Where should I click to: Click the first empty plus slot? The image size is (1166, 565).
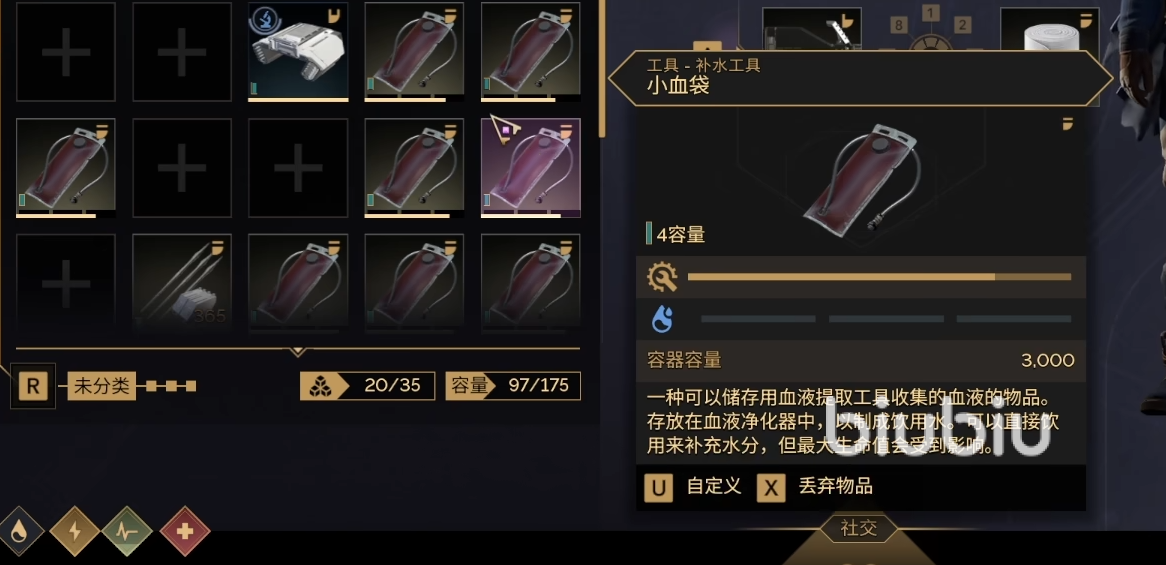point(65,52)
